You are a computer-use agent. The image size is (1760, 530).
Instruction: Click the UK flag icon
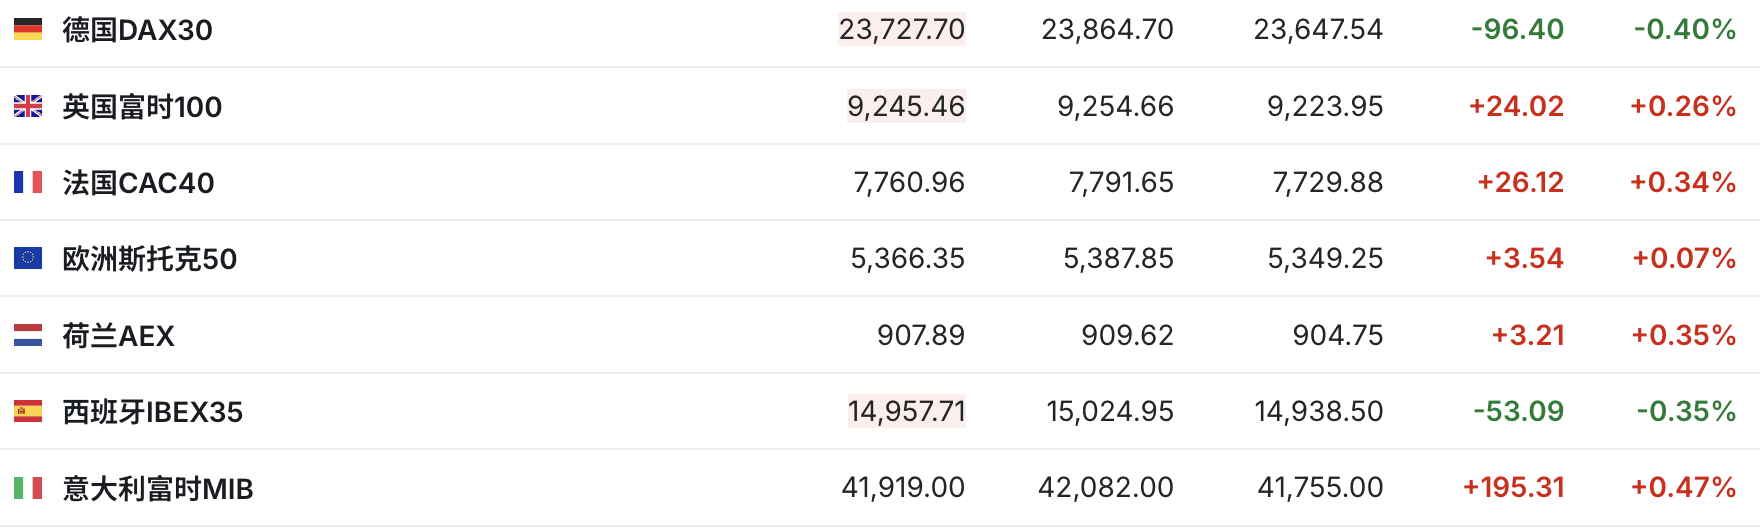[x=28, y=106]
